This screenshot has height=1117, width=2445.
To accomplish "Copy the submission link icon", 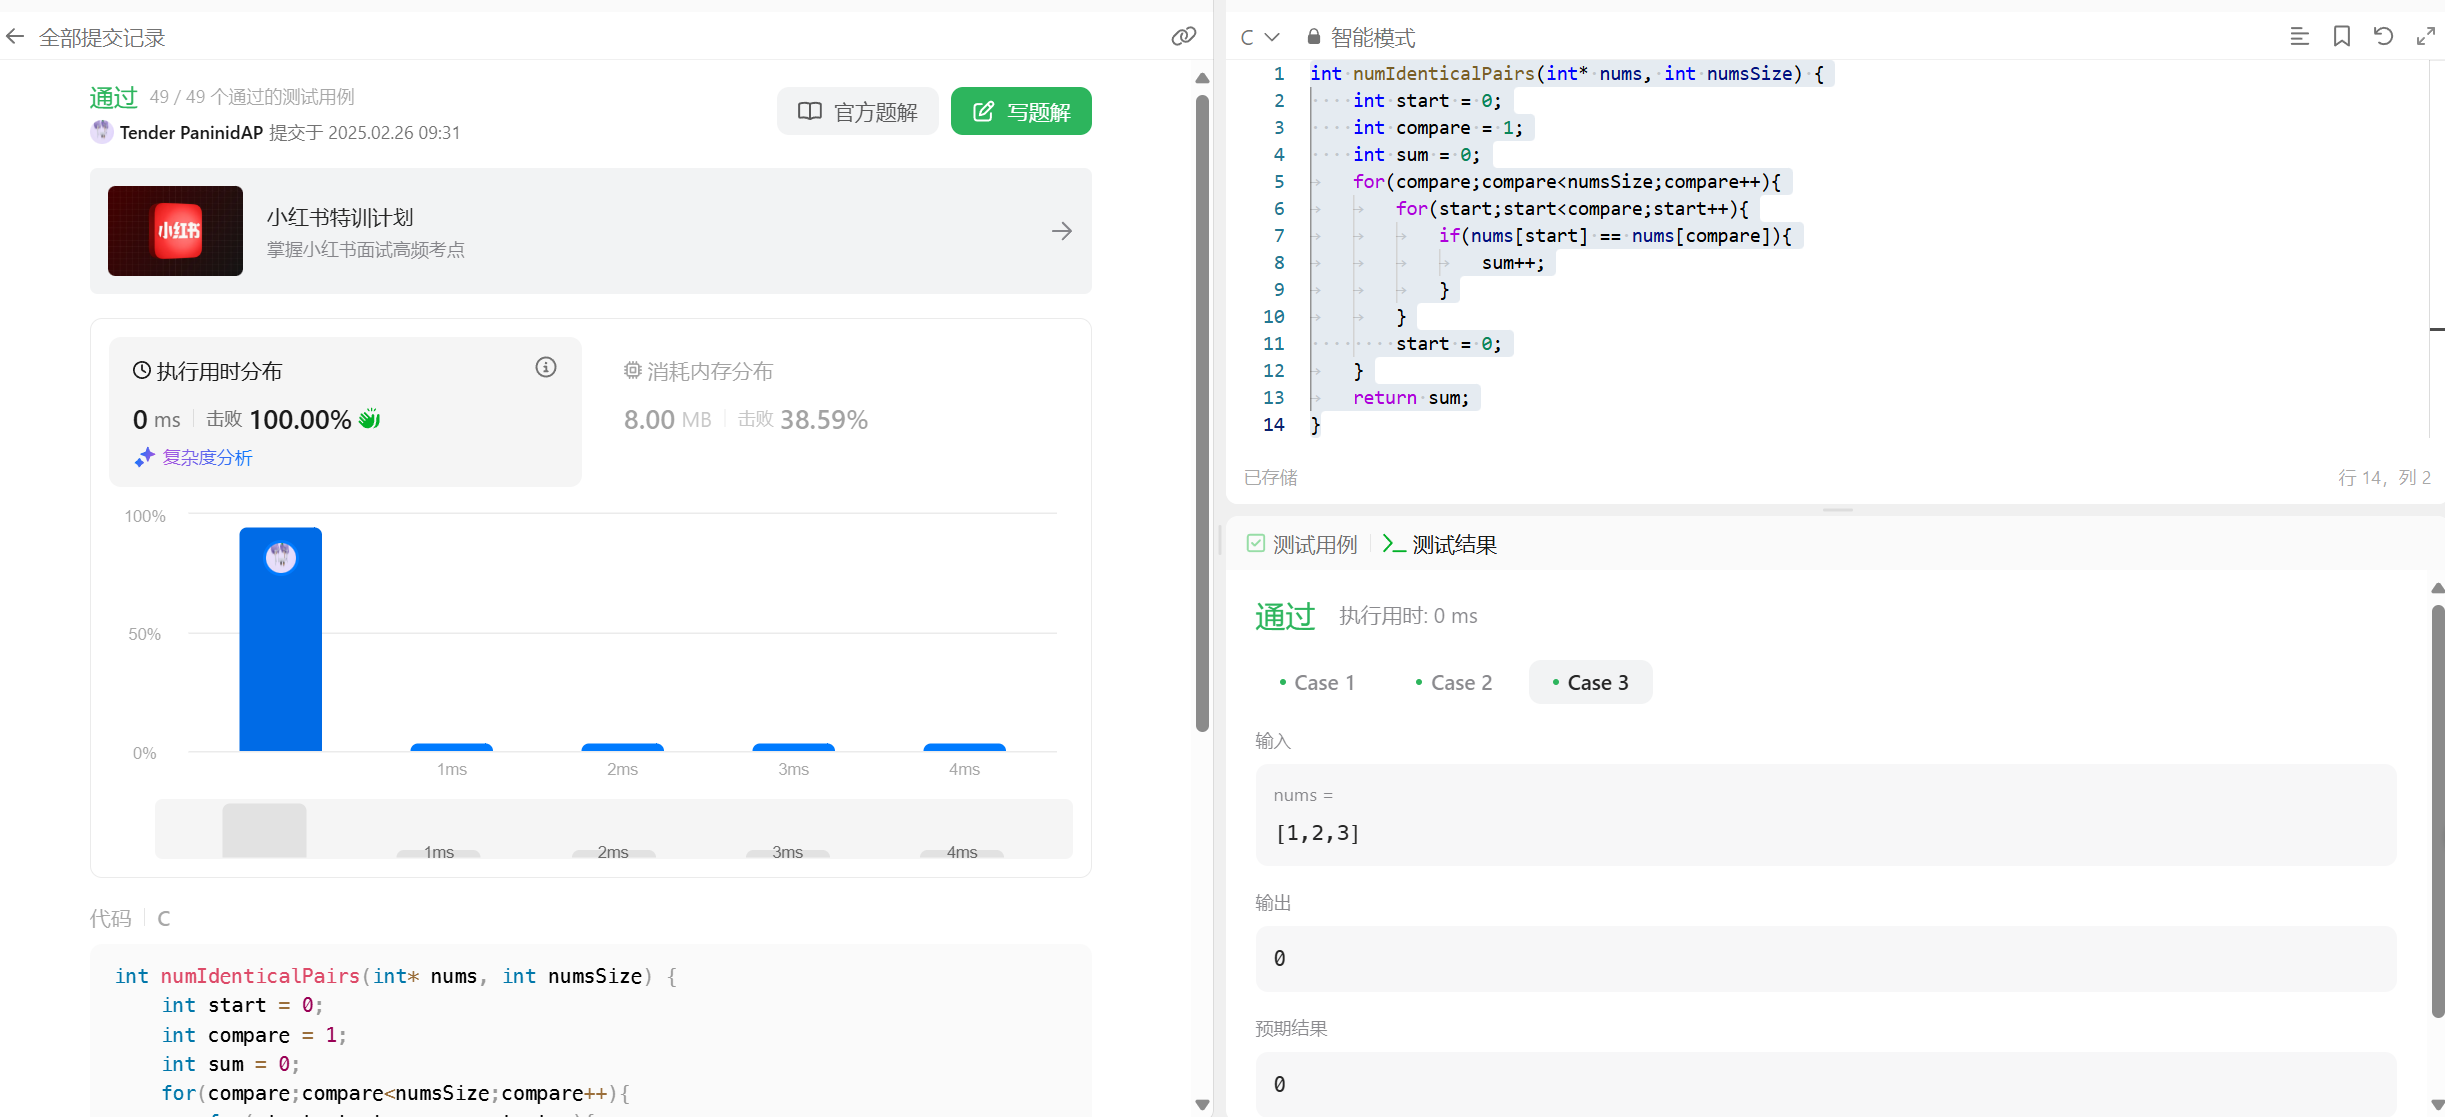I will click(1183, 37).
